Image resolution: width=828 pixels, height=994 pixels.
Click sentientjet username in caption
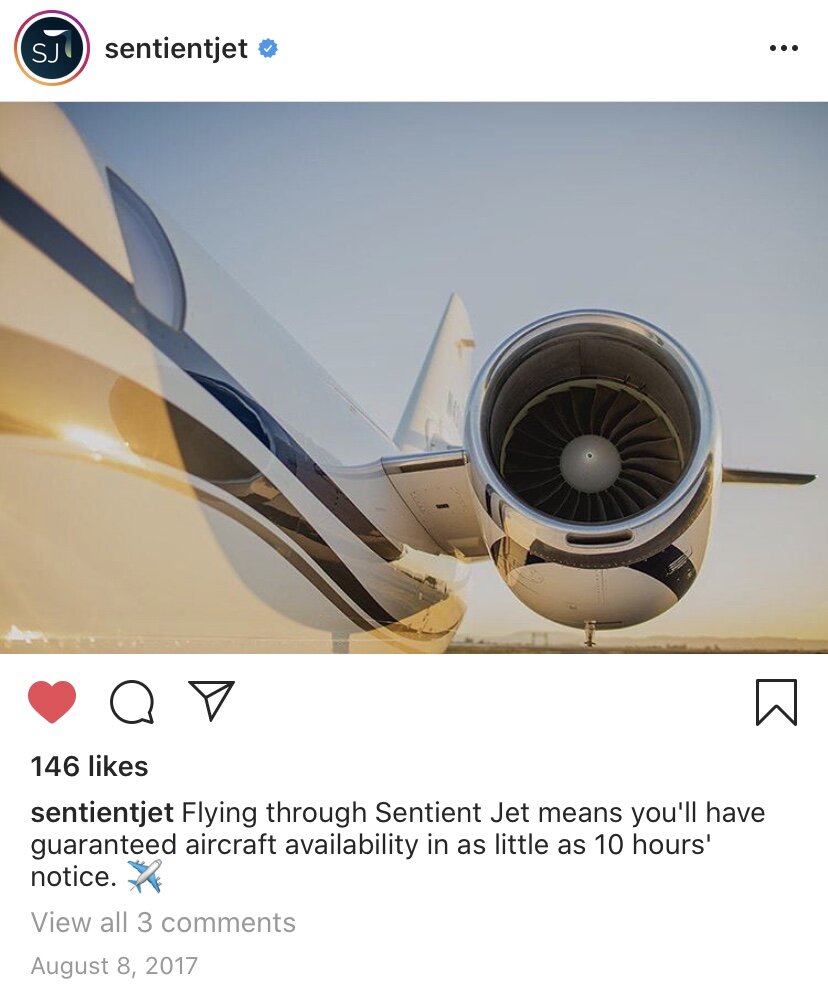tap(102, 813)
